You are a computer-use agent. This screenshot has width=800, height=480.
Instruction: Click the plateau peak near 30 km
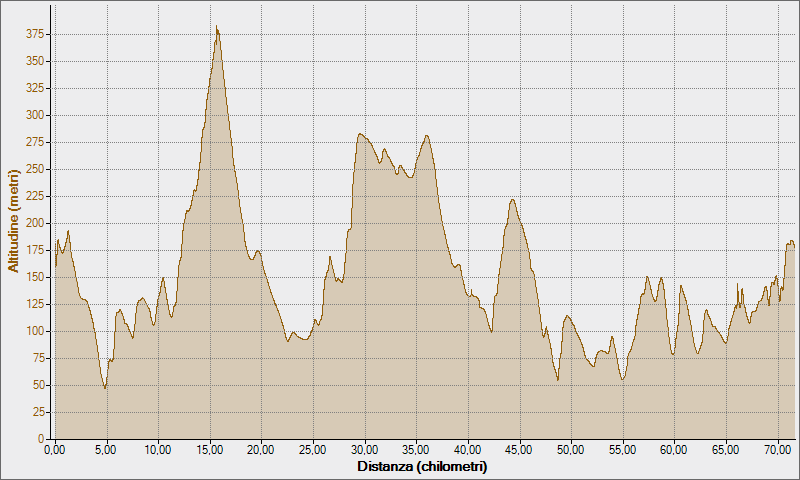(x=360, y=134)
